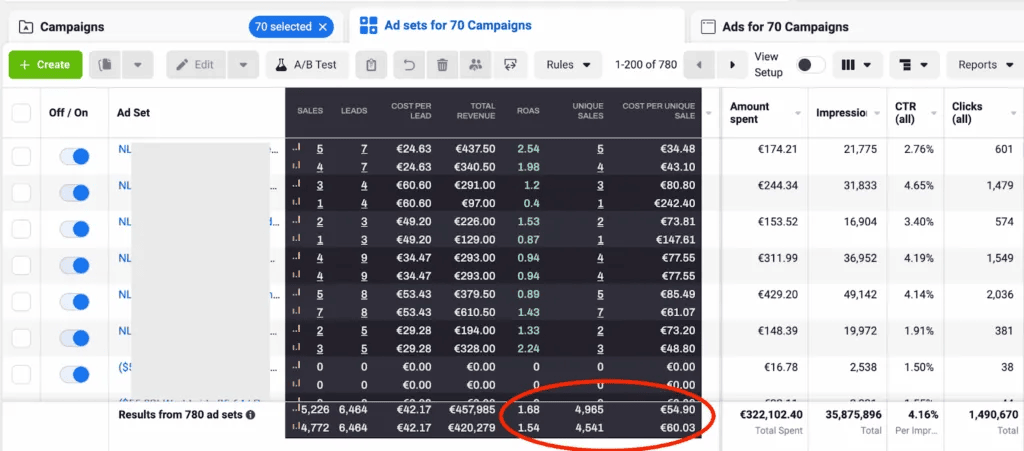Turn off the first ad set toggle
The width and height of the screenshot is (1024, 451).
(74, 157)
